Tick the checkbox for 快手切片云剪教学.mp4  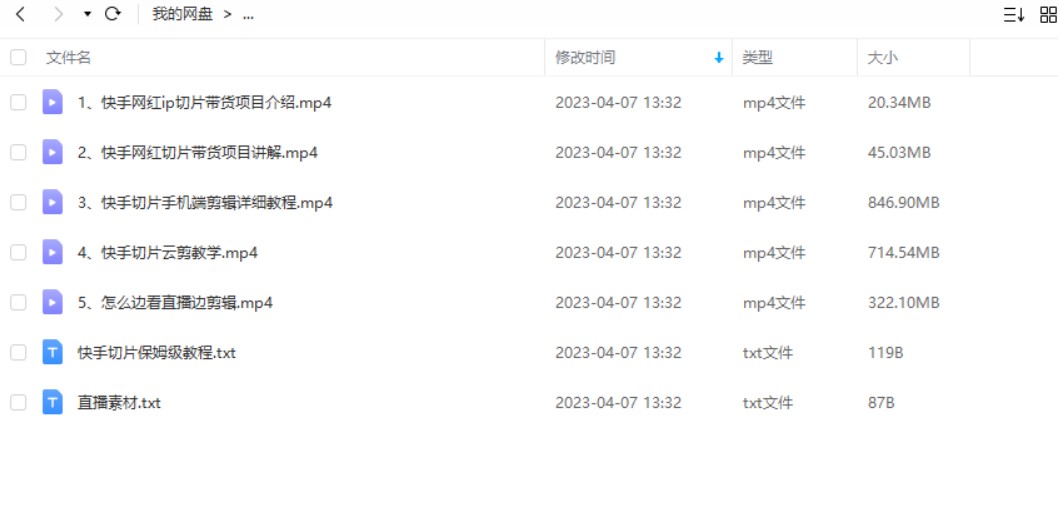coord(18,252)
